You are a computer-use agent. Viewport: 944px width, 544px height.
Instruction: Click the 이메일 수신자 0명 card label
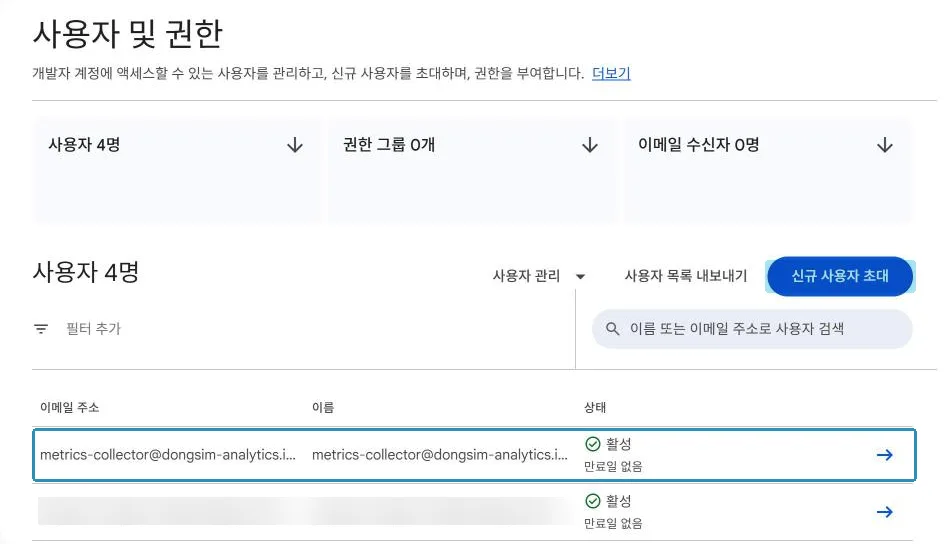pos(698,144)
